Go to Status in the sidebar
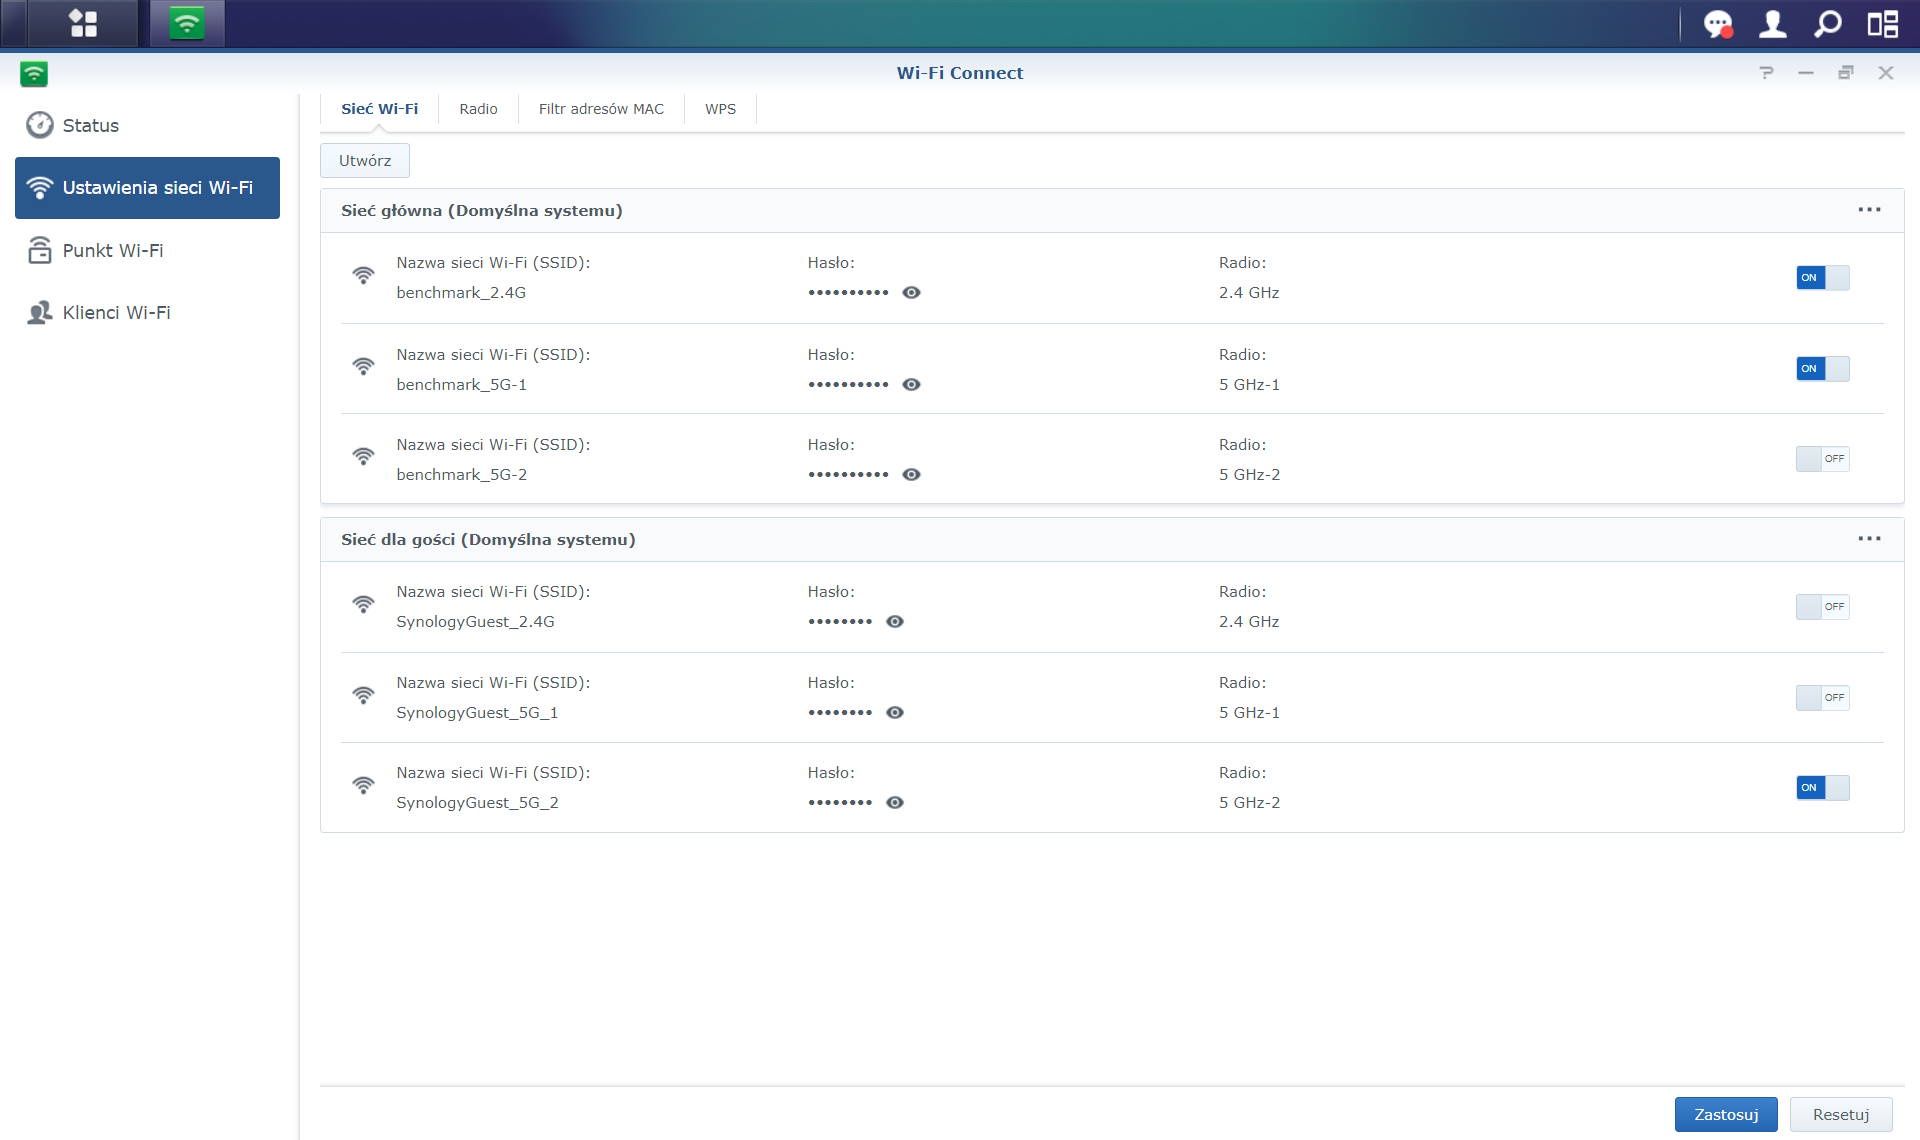Screen dimensions: 1920x1140 coord(147,125)
